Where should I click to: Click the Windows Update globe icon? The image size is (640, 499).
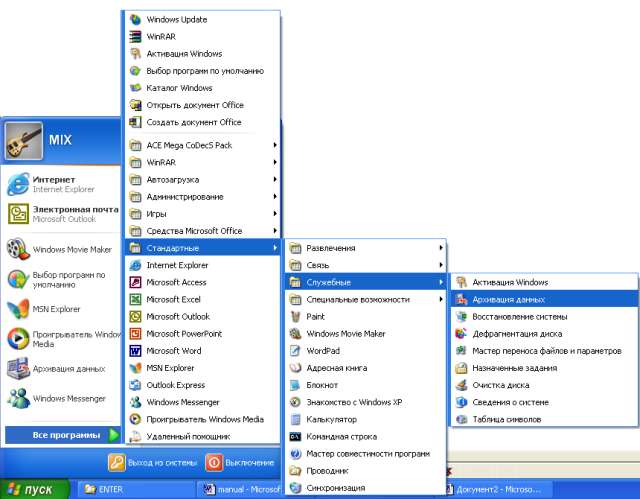click(135, 20)
